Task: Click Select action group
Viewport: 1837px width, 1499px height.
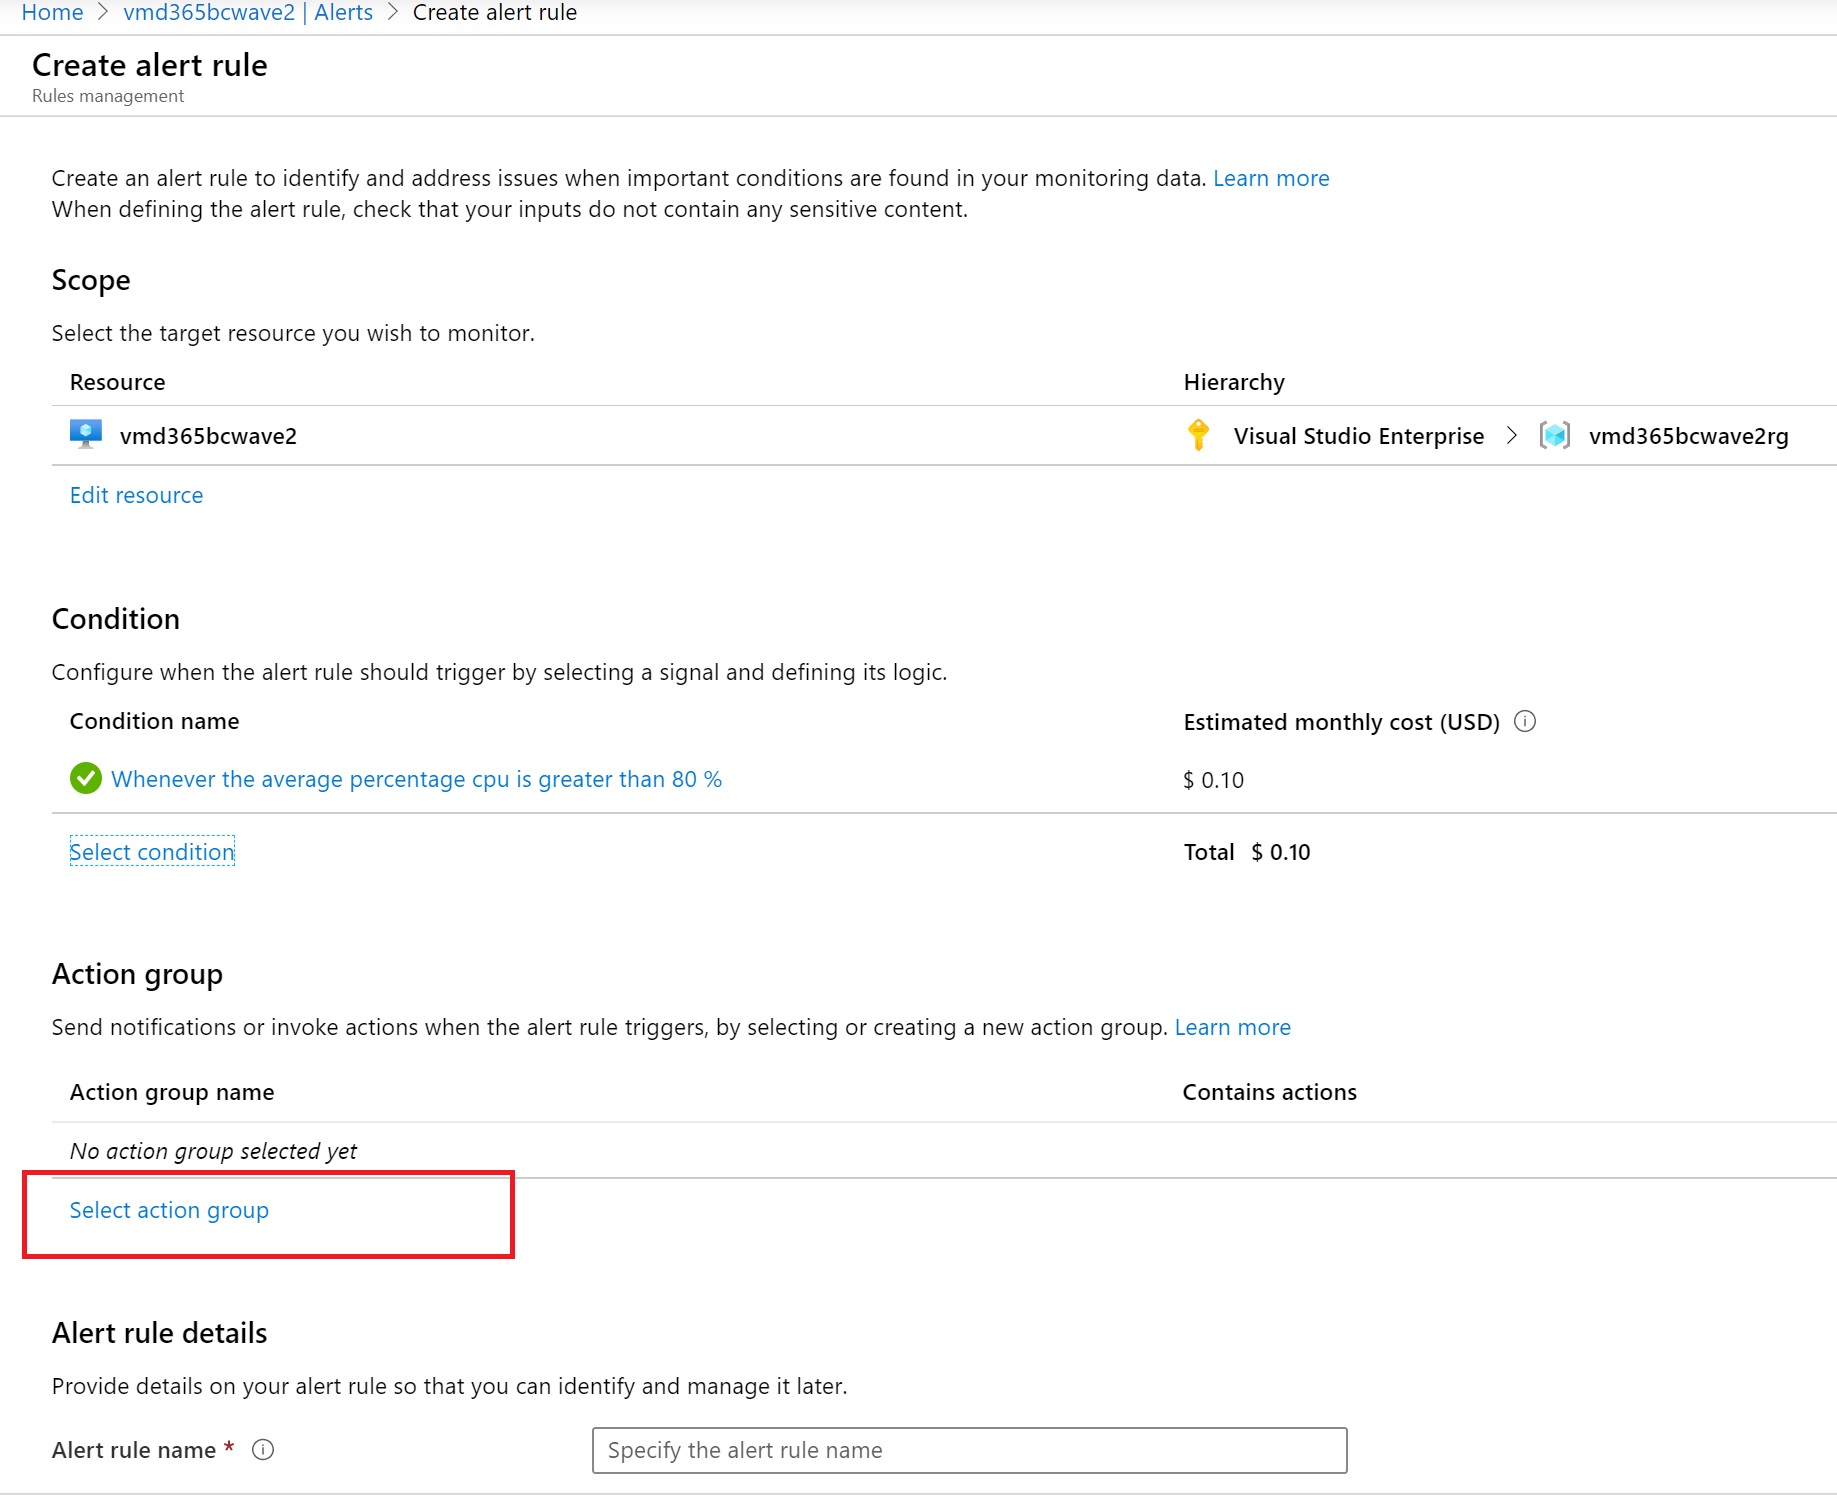Action: point(168,1210)
